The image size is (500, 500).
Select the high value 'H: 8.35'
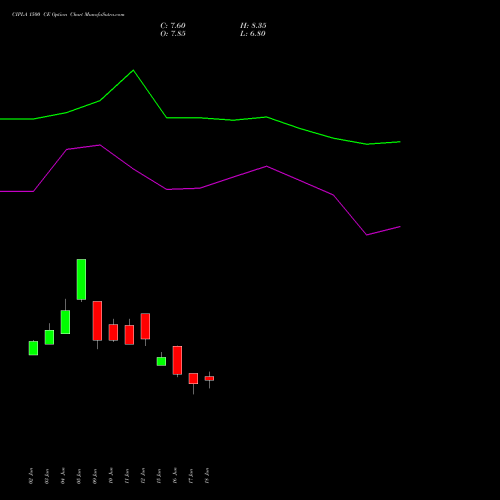253,26
